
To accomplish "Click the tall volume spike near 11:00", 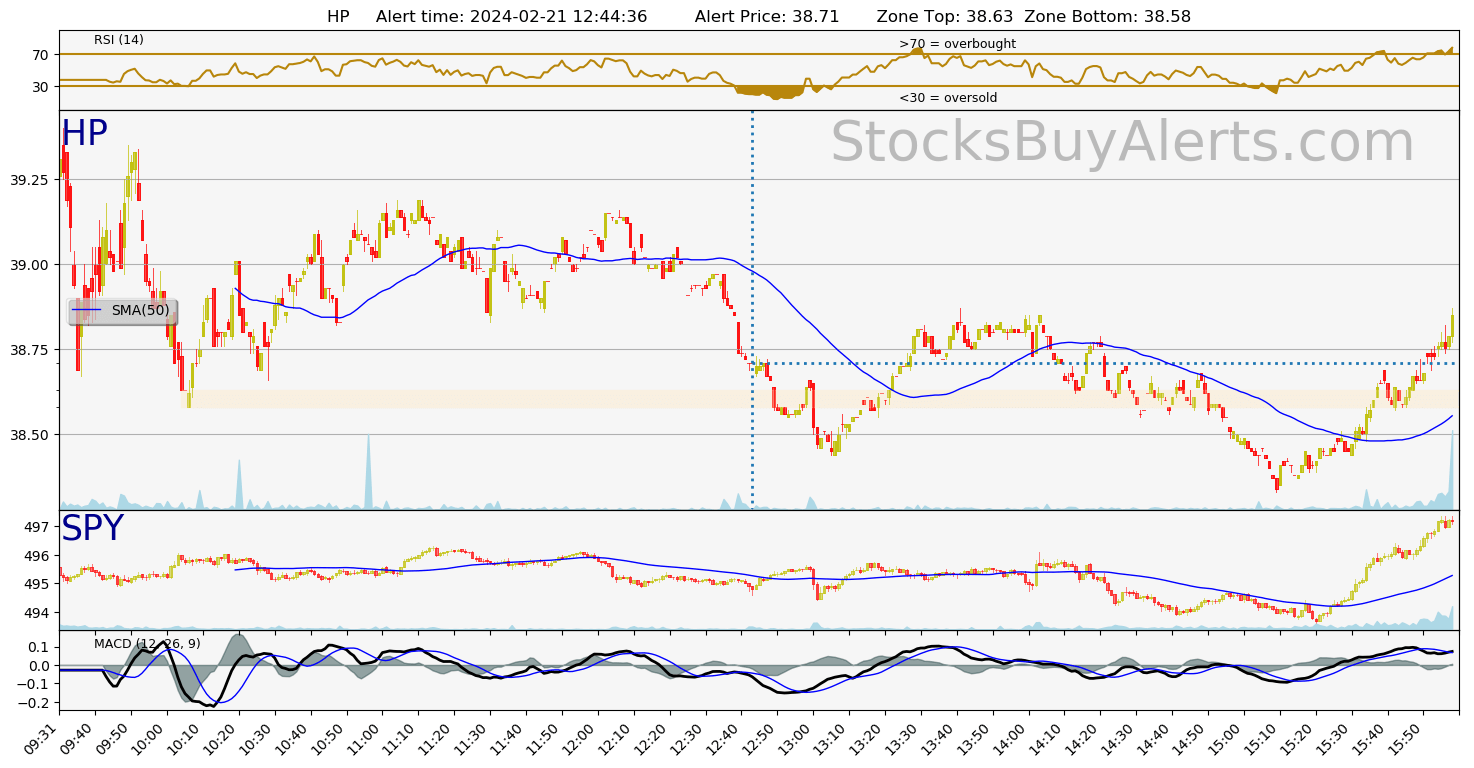I will pos(368,472).
